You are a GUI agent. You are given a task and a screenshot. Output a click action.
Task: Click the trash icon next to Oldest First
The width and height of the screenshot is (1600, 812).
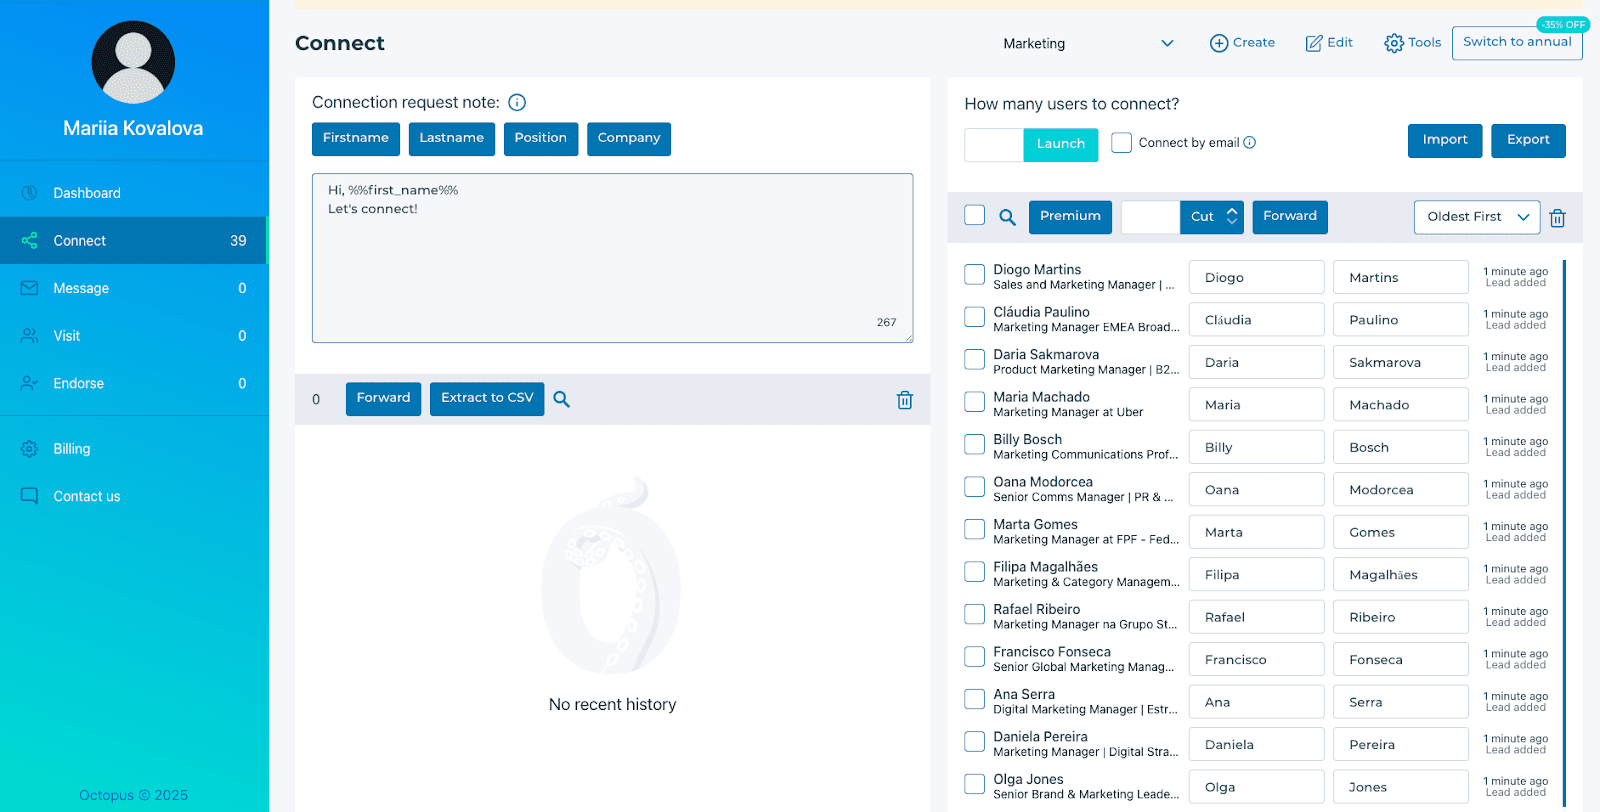(1557, 218)
